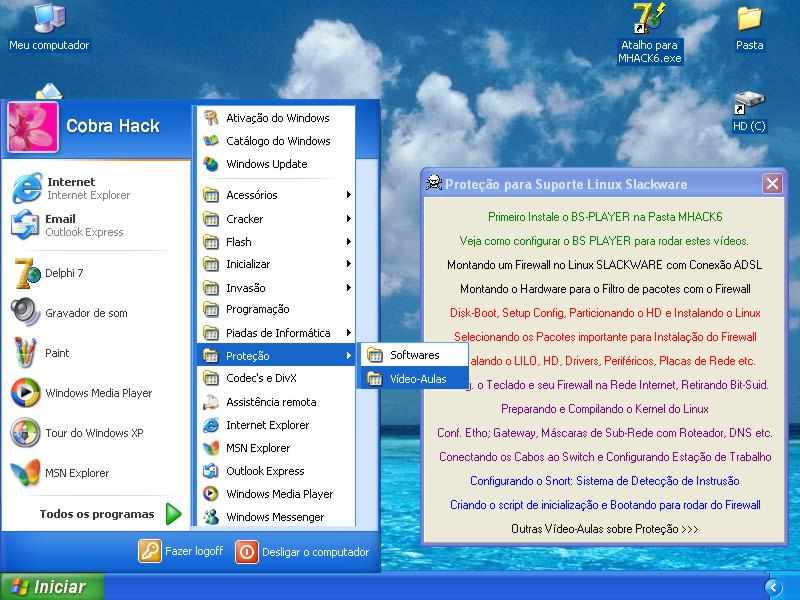Expand the Piadas de Informática folder

(277, 333)
